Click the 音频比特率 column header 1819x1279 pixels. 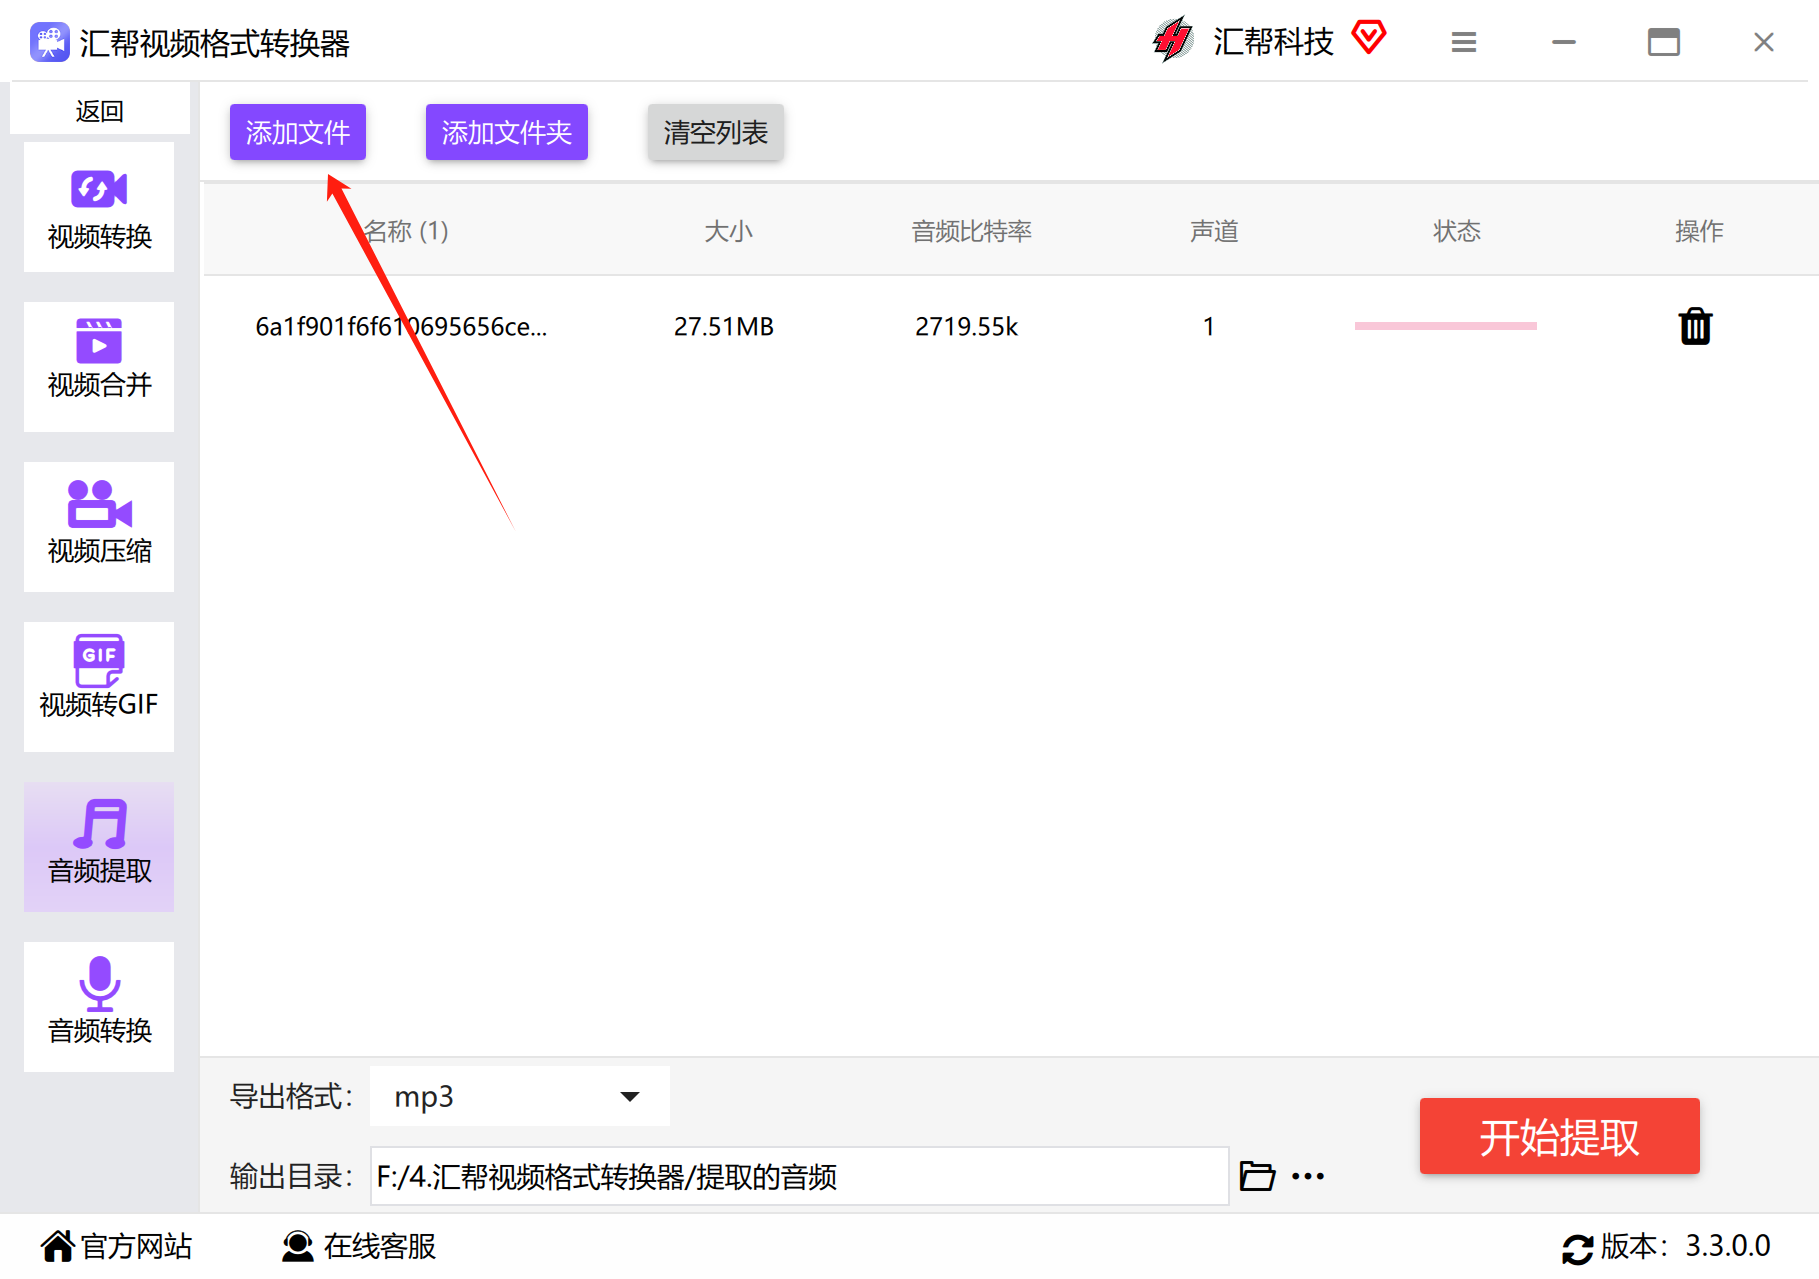[971, 231]
